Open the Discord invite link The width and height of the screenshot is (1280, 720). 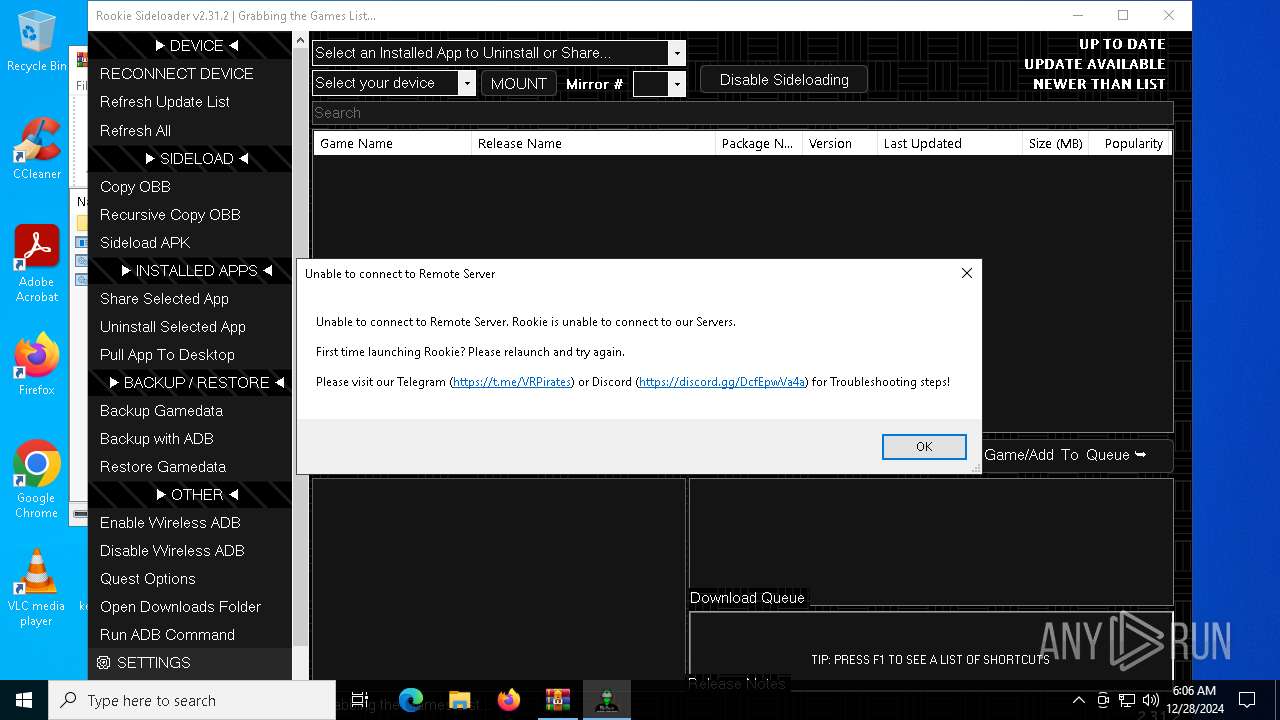coord(722,382)
